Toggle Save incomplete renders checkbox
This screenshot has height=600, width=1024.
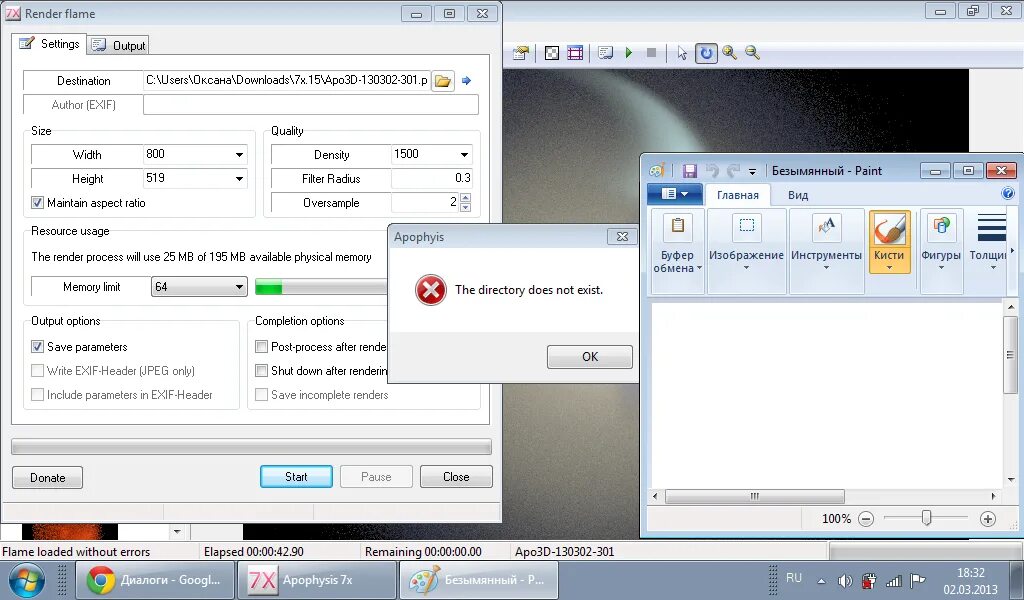click(261, 395)
